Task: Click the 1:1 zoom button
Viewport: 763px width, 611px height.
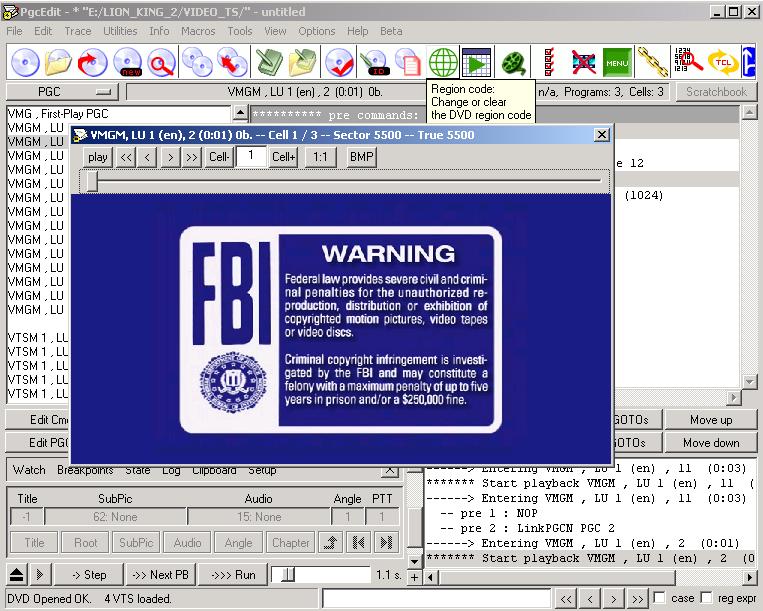Action: click(x=320, y=157)
